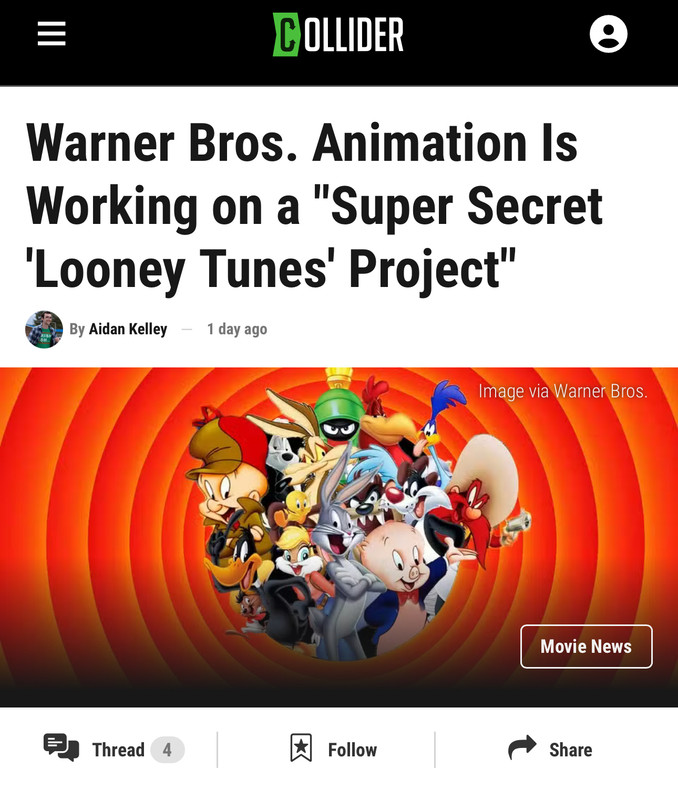This screenshot has width=678, height=800.
Task: Click the Image via Warner Bros. credit
Action: coord(563,391)
